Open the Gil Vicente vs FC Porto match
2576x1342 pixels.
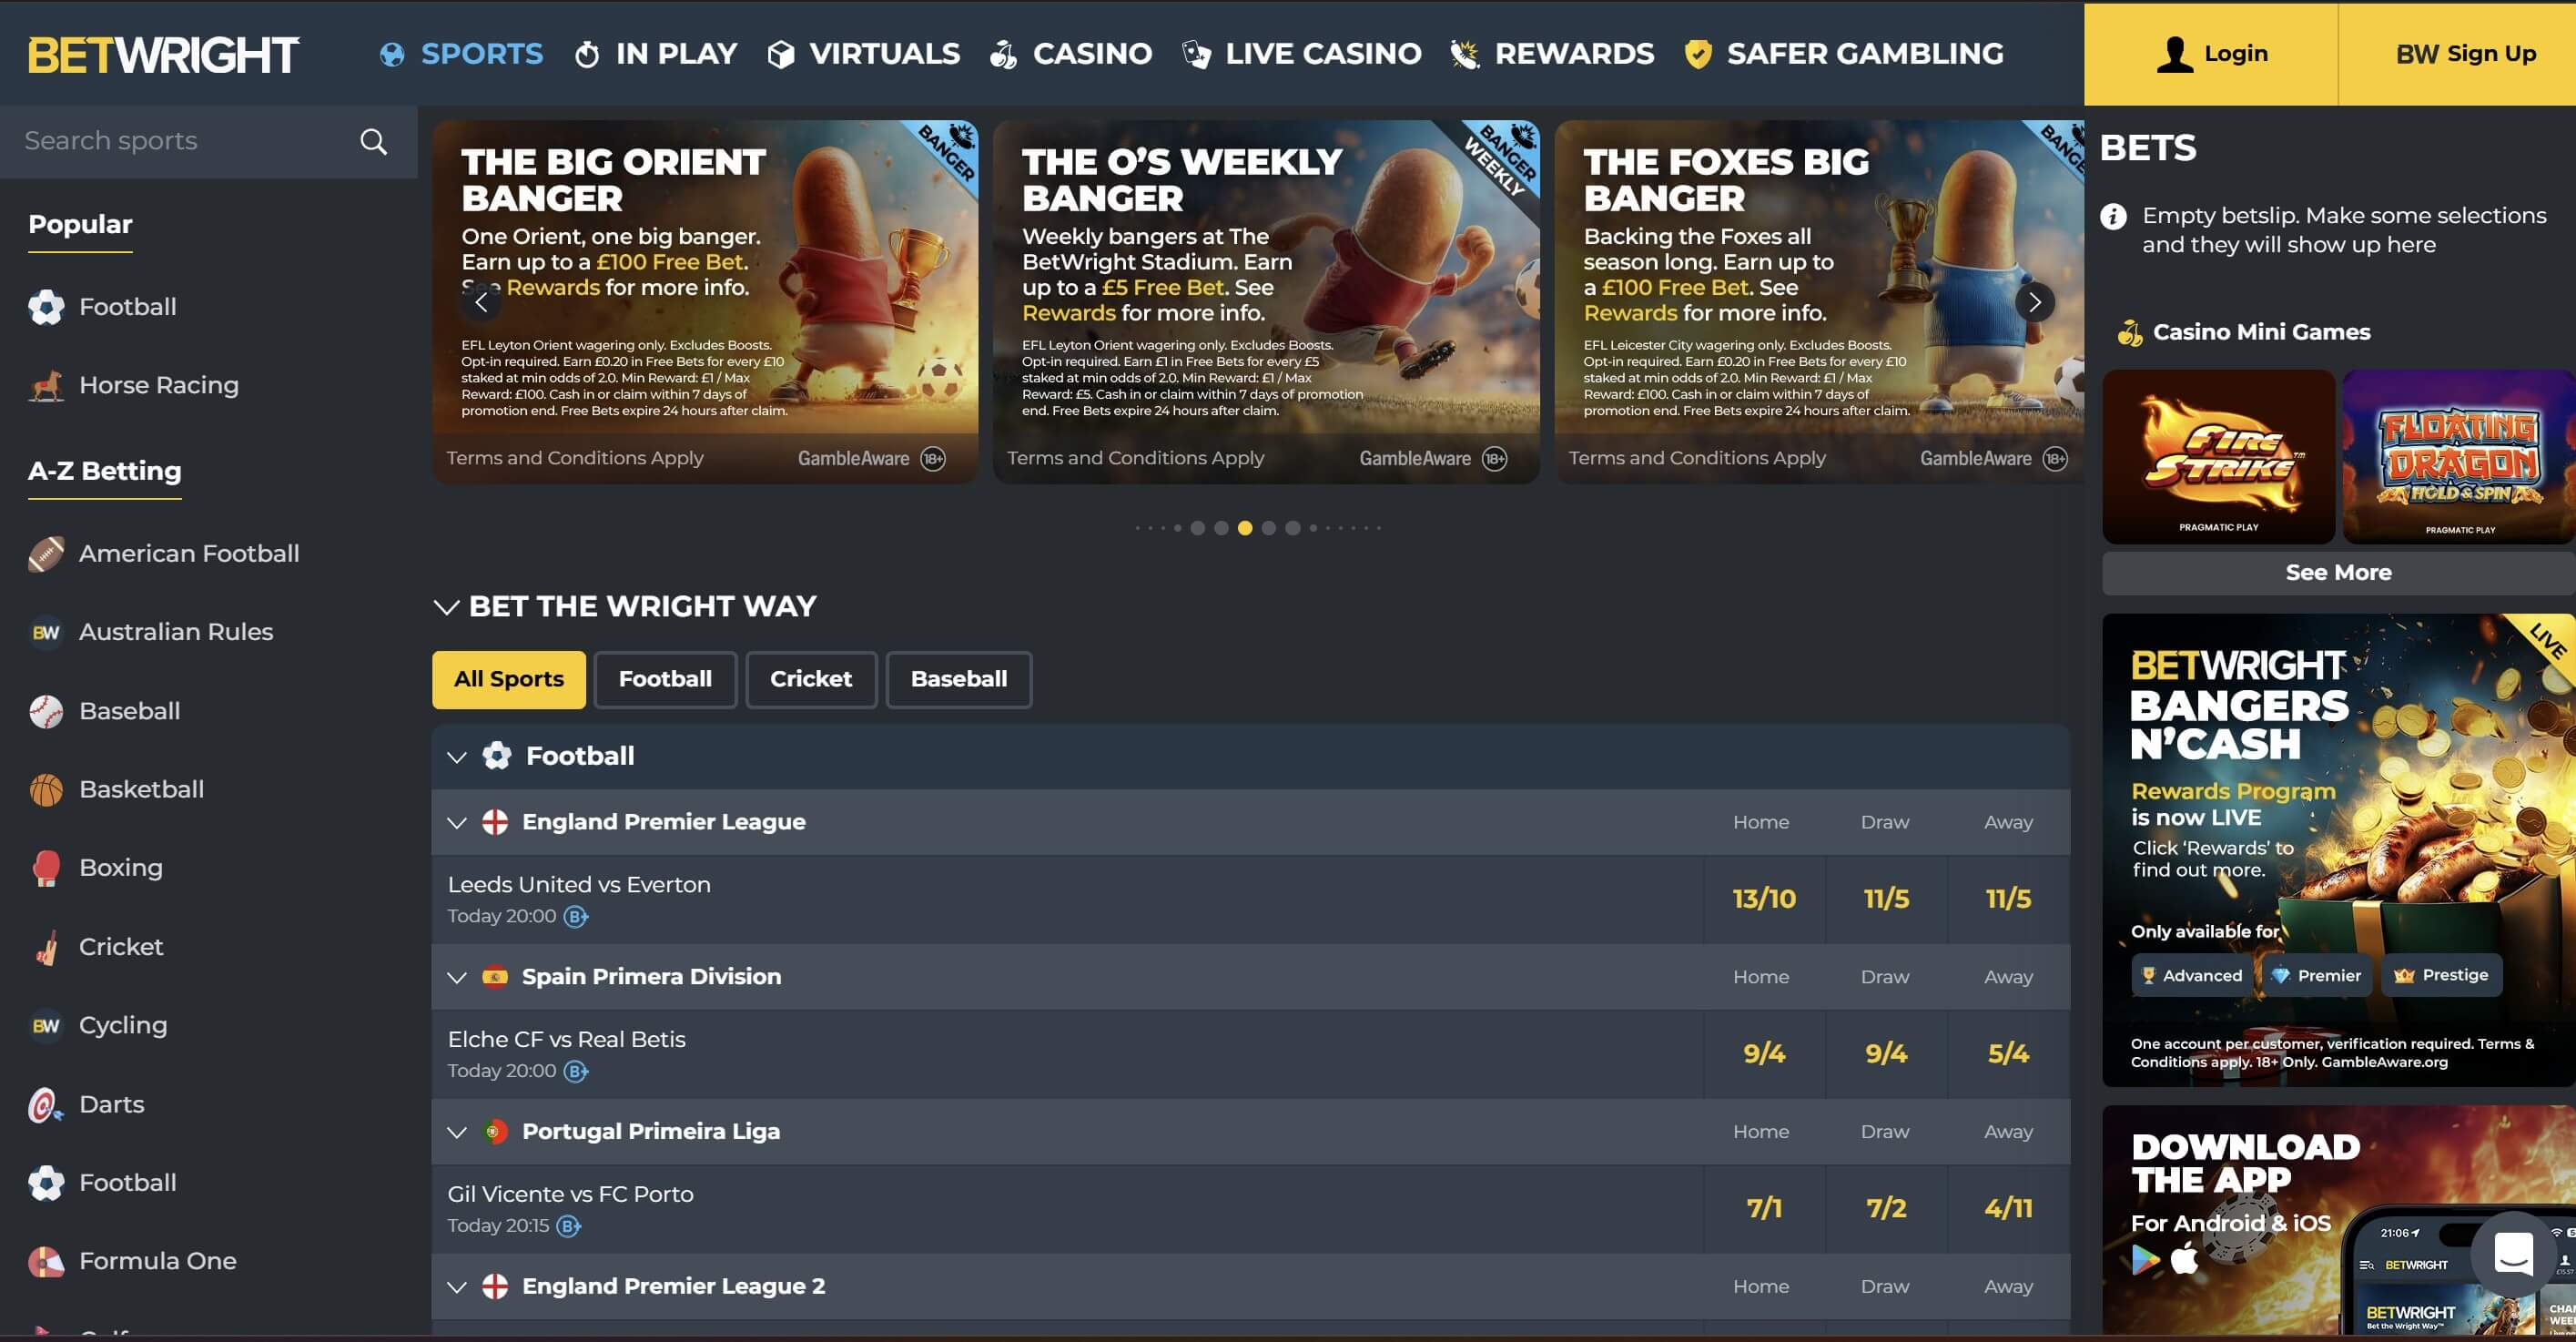point(570,1195)
